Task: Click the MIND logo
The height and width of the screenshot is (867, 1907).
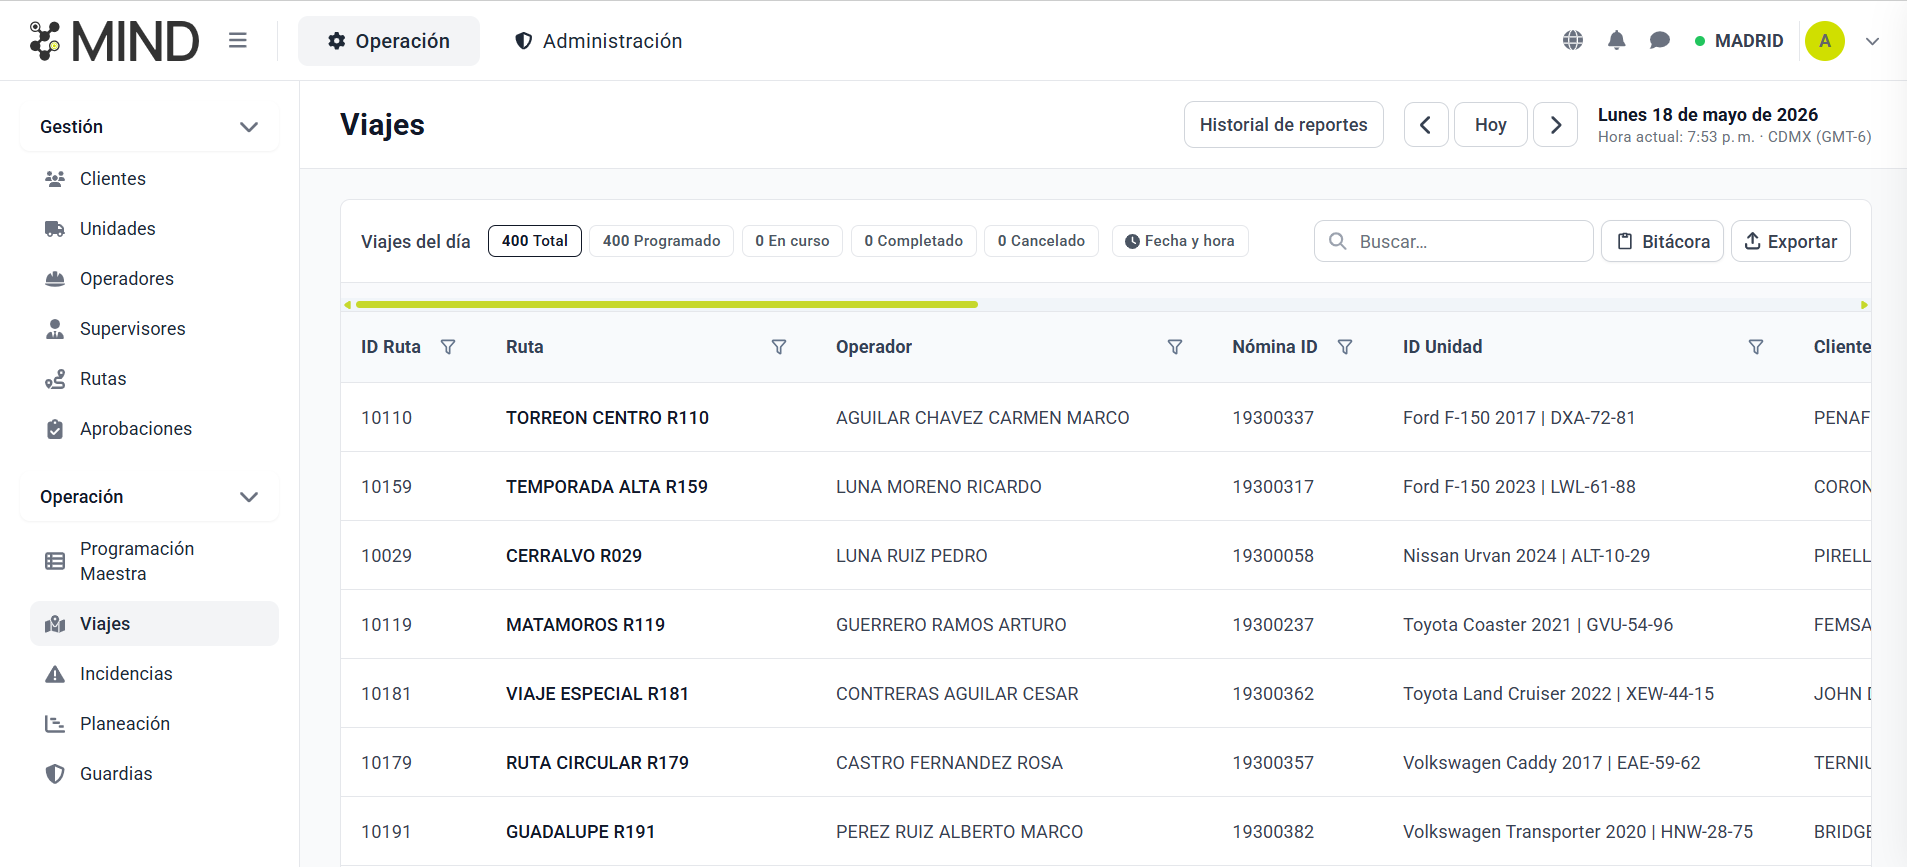Action: pyautogui.click(x=114, y=41)
